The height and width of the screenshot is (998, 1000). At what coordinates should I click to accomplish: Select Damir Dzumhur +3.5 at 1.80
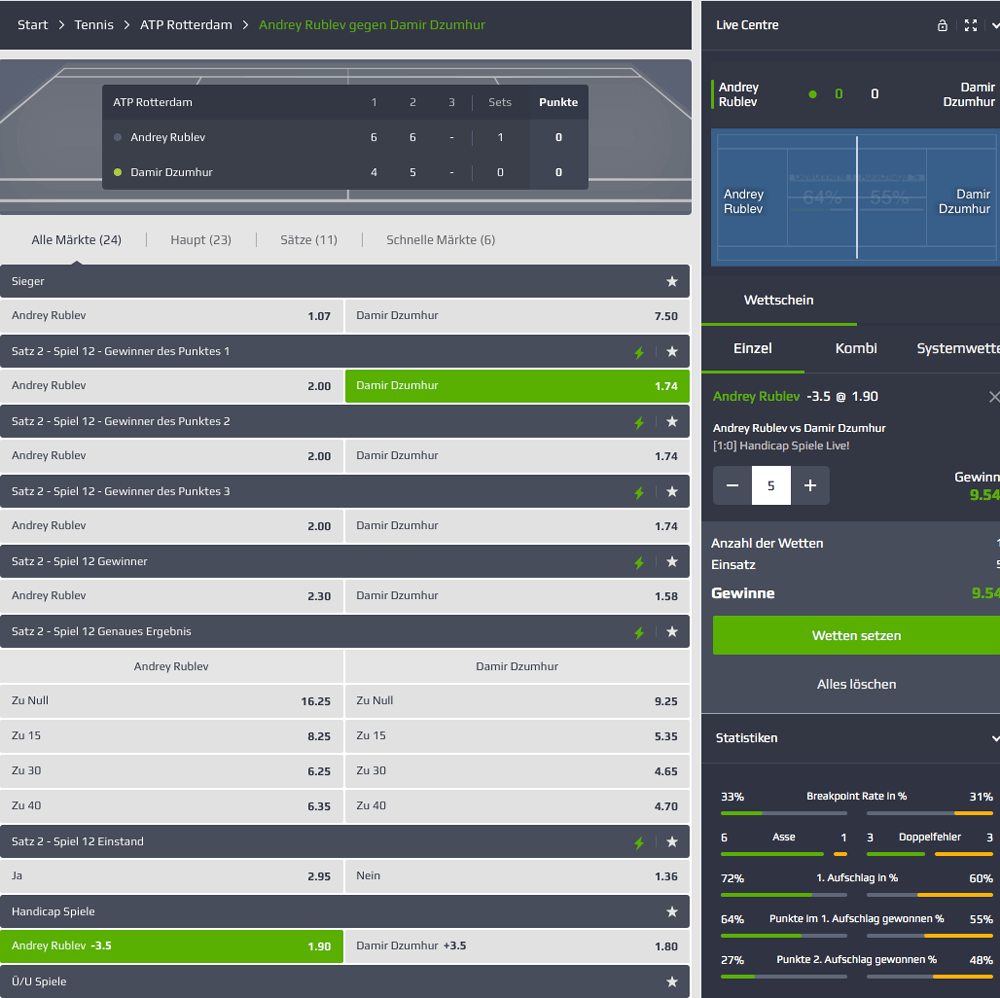[517, 946]
